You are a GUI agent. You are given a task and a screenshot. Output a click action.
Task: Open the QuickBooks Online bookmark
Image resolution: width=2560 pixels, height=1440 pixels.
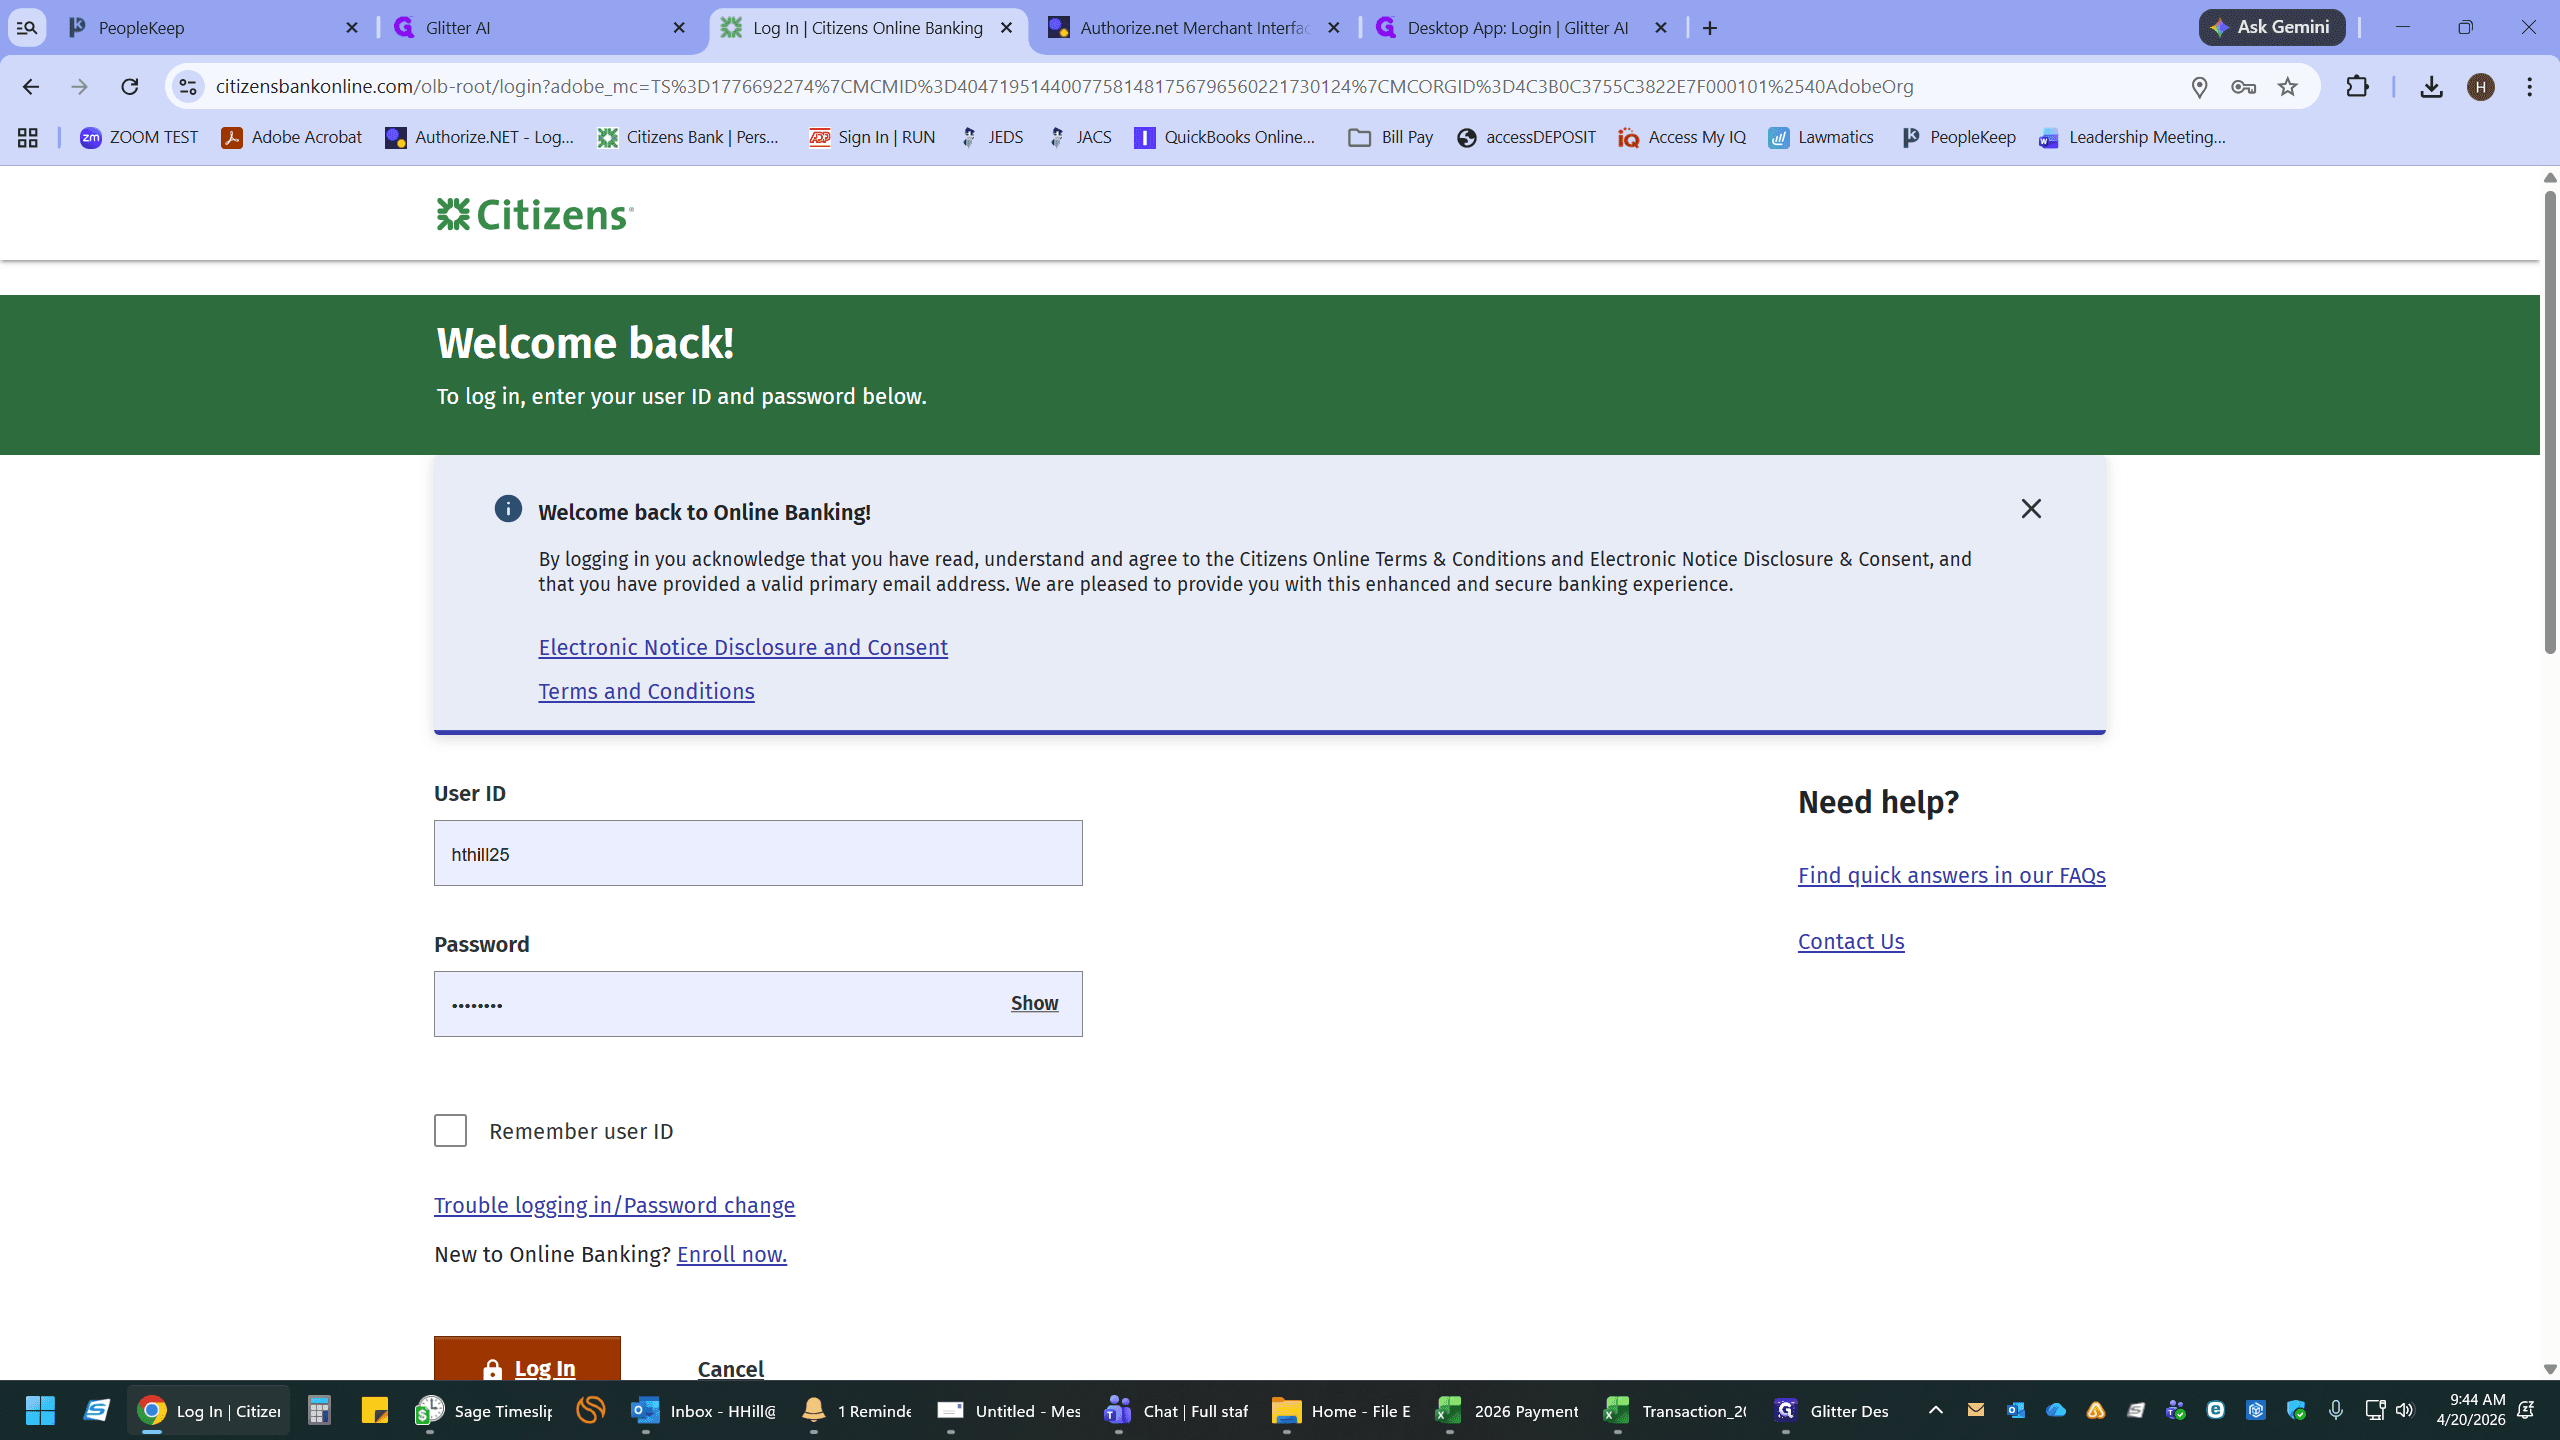[x=1226, y=138]
